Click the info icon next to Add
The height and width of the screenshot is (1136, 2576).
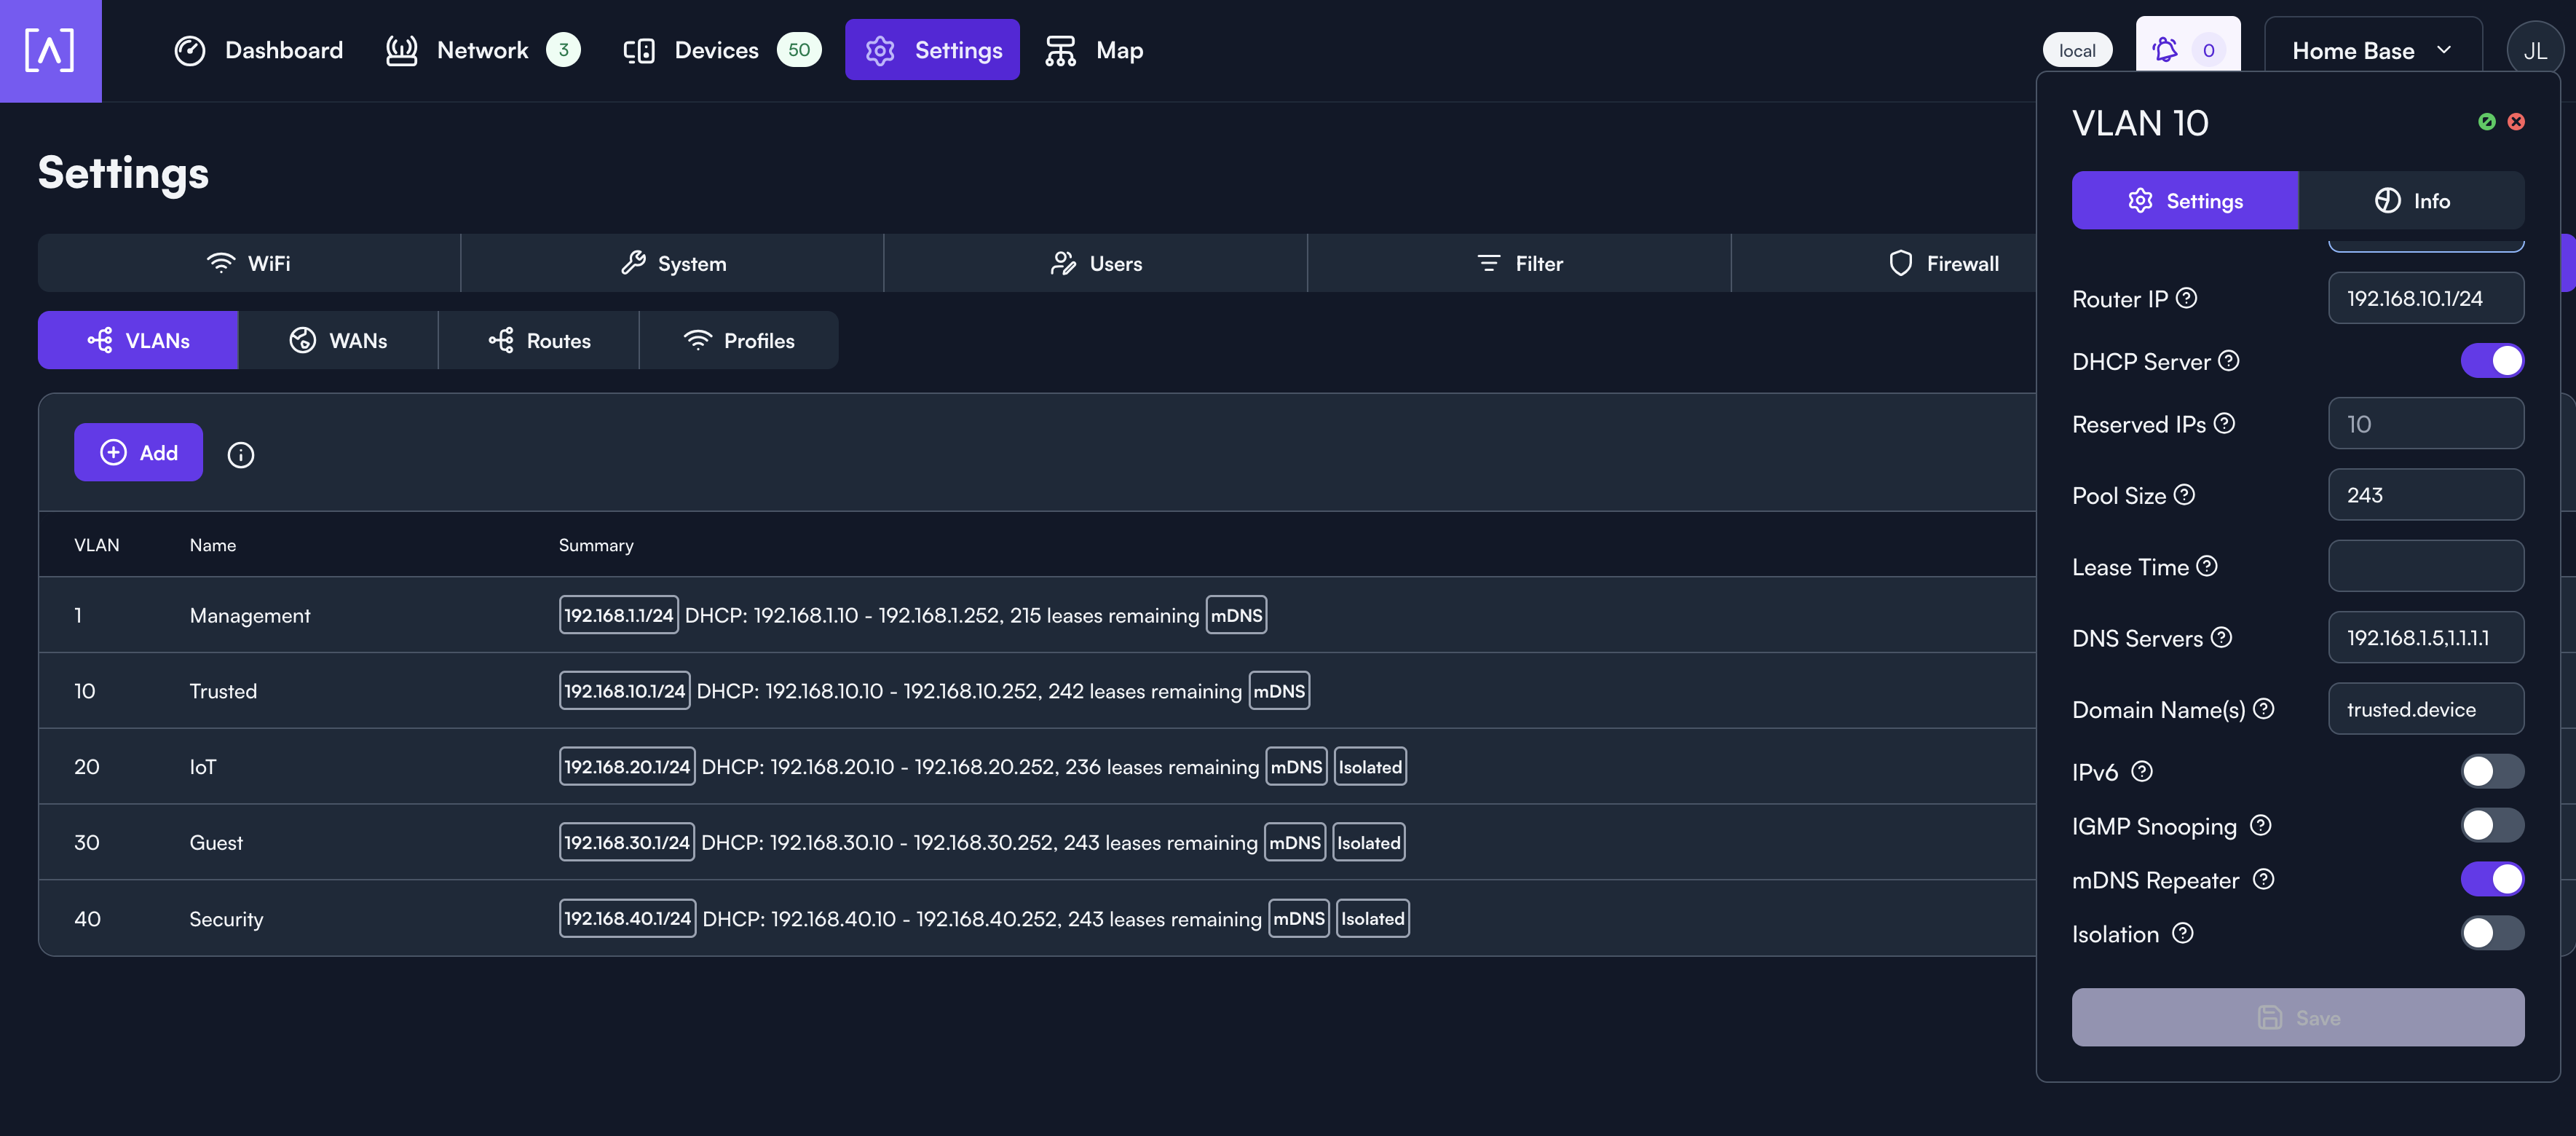(240, 455)
